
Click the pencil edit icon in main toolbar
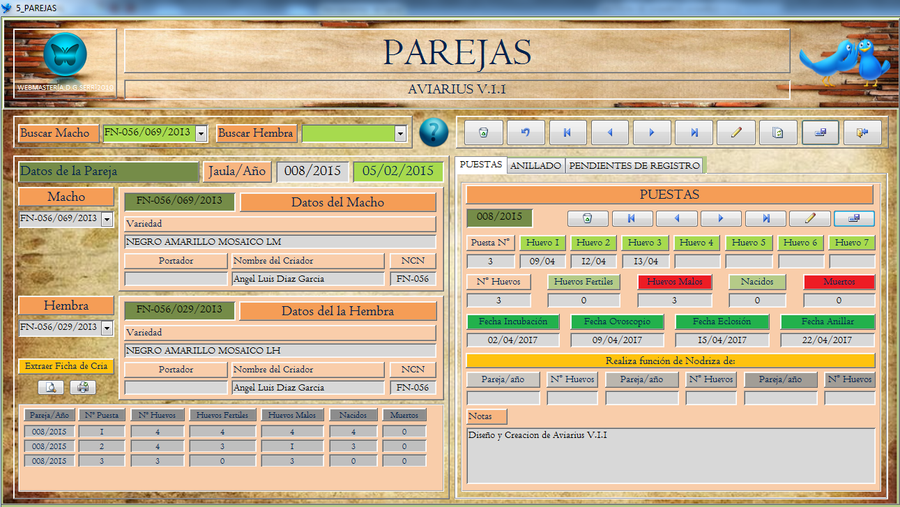pos(736,132)
